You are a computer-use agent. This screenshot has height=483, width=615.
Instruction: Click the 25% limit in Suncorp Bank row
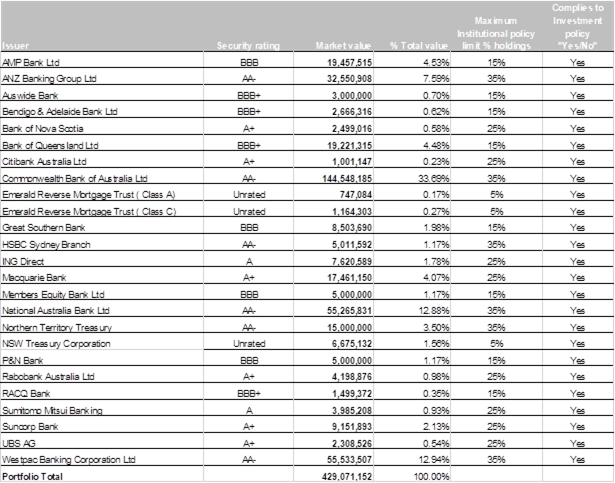tap(496, 426)
